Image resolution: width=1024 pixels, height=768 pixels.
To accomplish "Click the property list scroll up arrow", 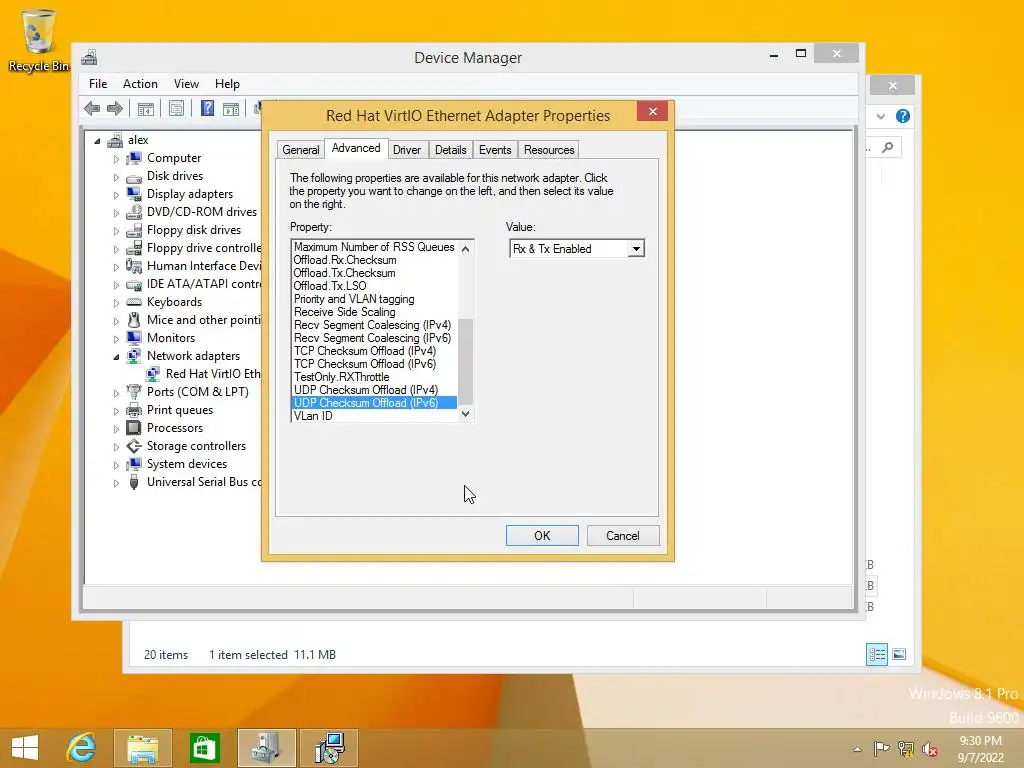I will (466, 248).
